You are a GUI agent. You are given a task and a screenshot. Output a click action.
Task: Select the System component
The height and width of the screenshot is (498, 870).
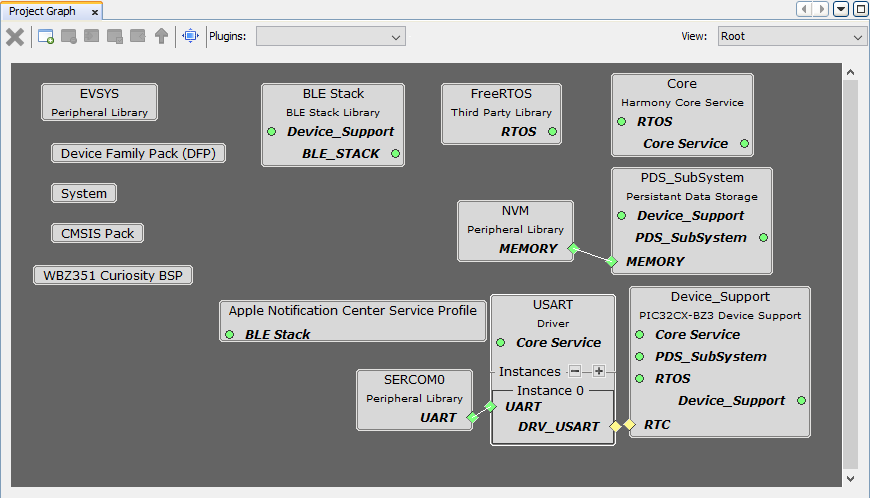pyautogui.click(x=84, y=193)
